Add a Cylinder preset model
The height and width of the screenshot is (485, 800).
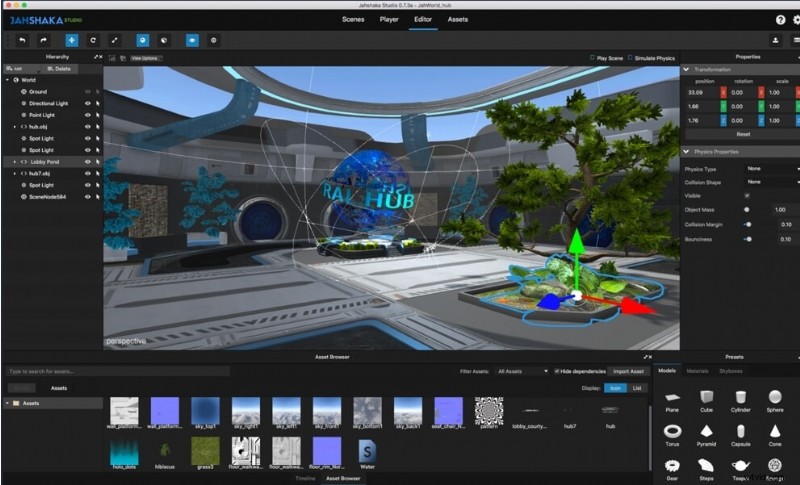(x=740, y=402)
